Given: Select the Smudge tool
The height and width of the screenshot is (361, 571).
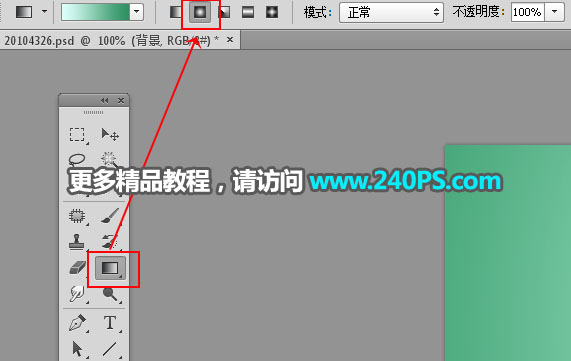Looking at the screenshot, I should 77,294.
